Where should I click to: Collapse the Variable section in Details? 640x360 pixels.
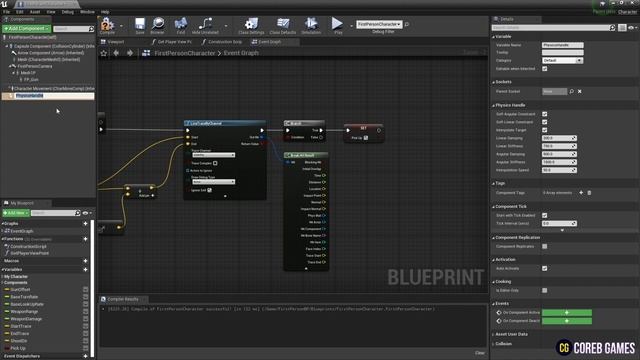click(x=493, y=37)
